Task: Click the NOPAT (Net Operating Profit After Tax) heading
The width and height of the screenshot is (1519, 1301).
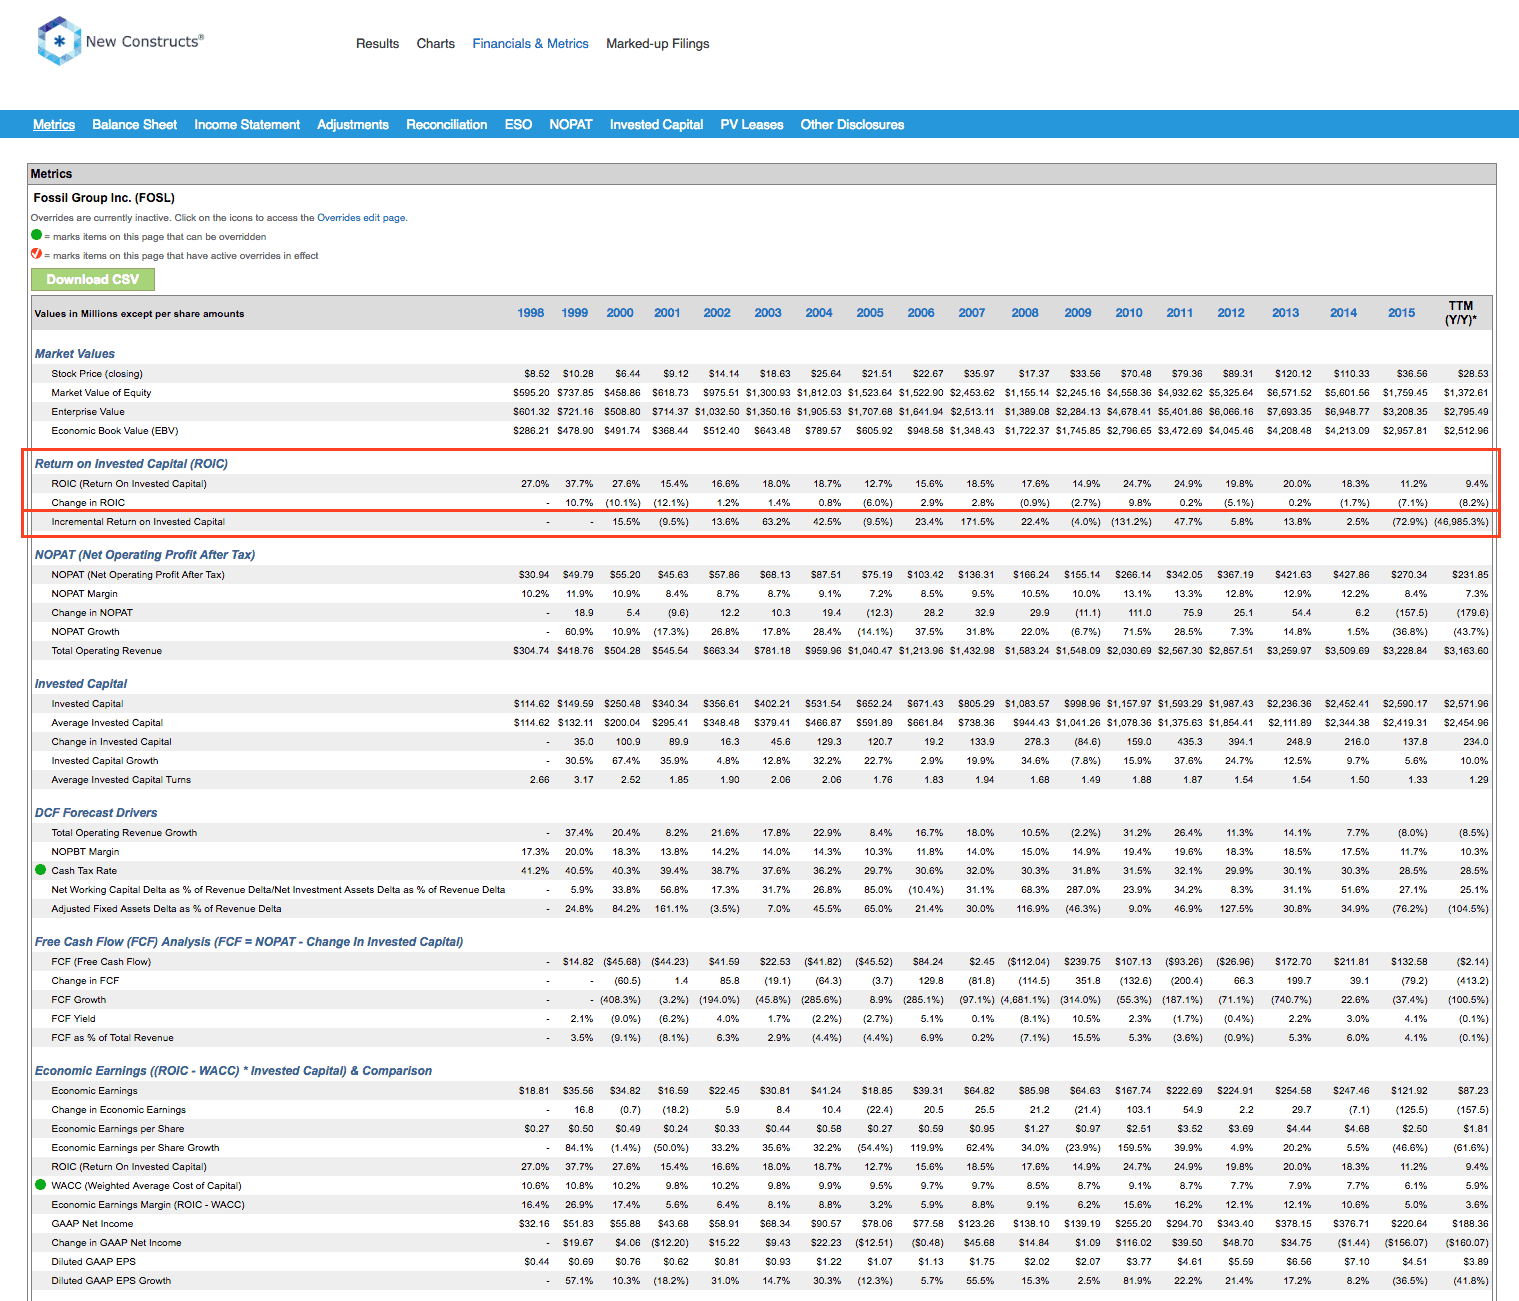Action: (145, 555)
